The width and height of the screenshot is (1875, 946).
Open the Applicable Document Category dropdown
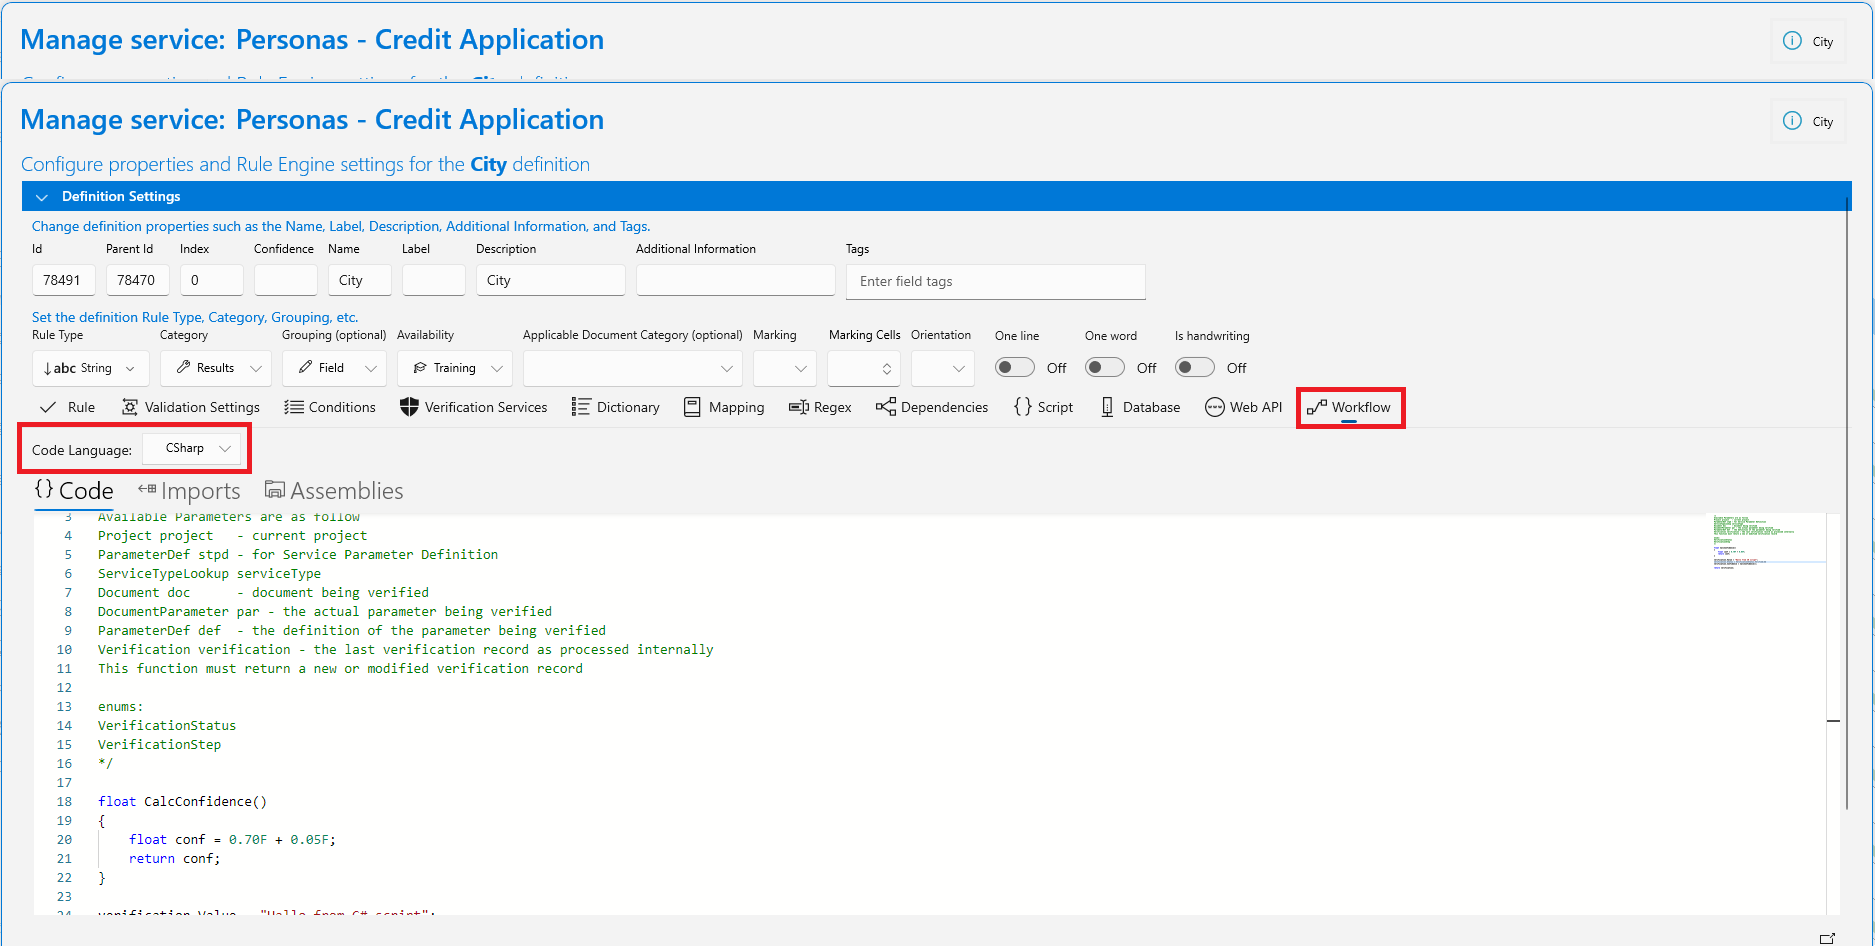[x=633, y=368]
